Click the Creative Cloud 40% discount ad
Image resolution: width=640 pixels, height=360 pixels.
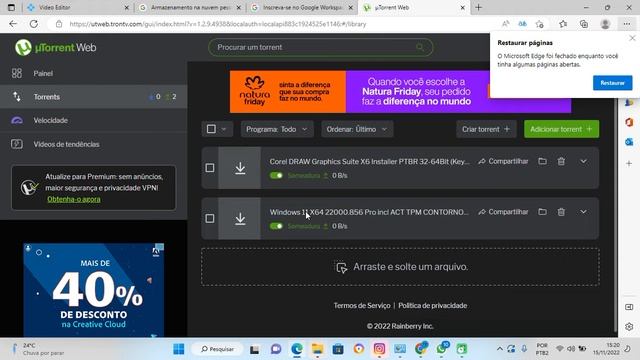(x=93, y=290)
